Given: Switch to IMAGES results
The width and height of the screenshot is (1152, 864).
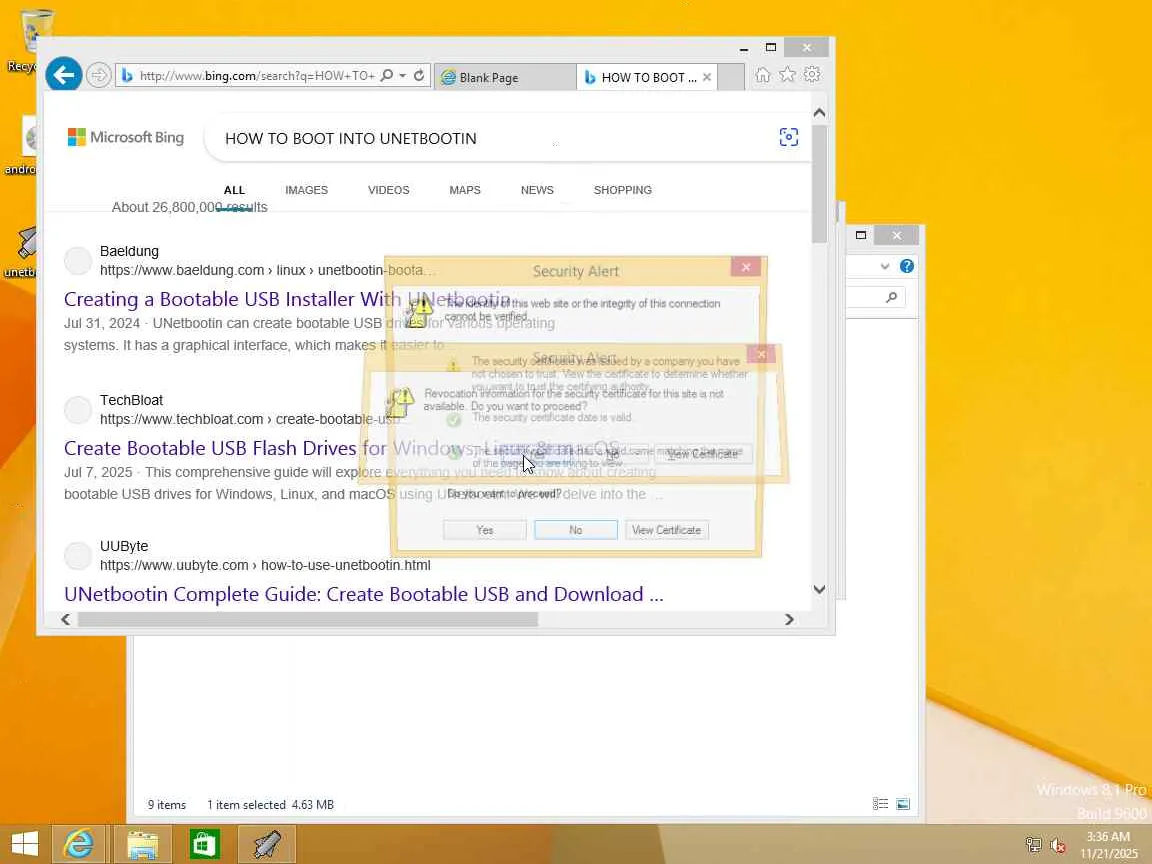Looking at the screenshot, I should (x=306, y=190).
